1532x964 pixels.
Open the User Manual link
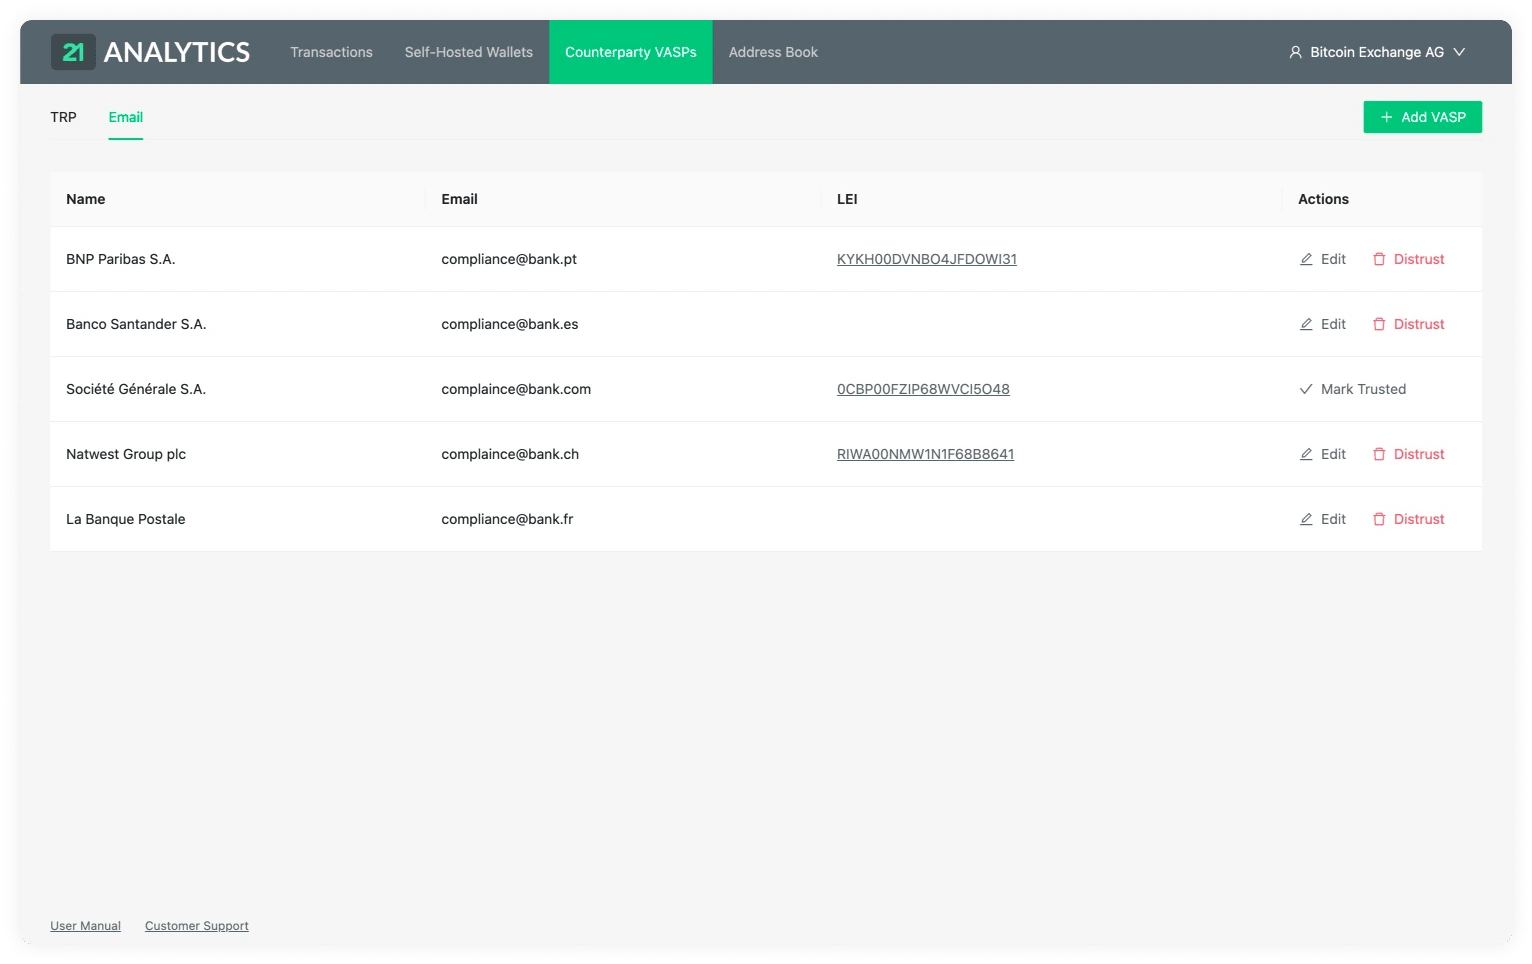tap(85, 926)
